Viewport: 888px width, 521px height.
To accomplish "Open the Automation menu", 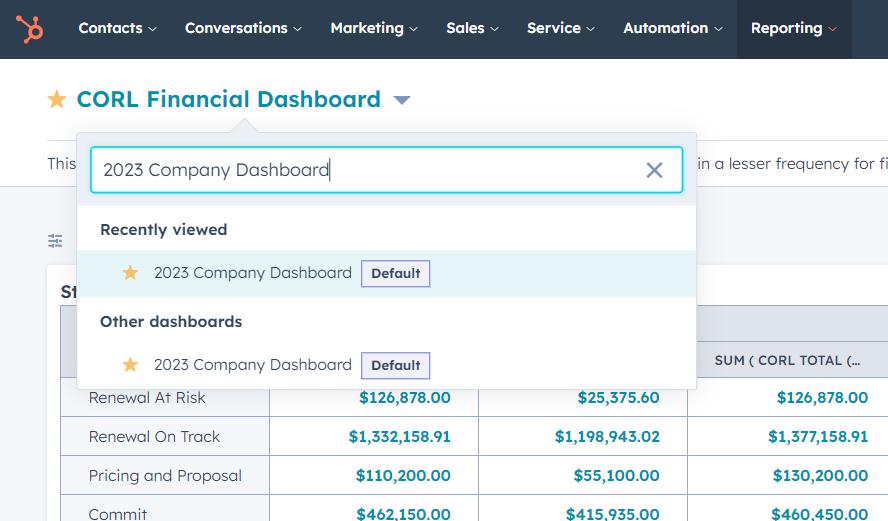I will pos(672,29).
